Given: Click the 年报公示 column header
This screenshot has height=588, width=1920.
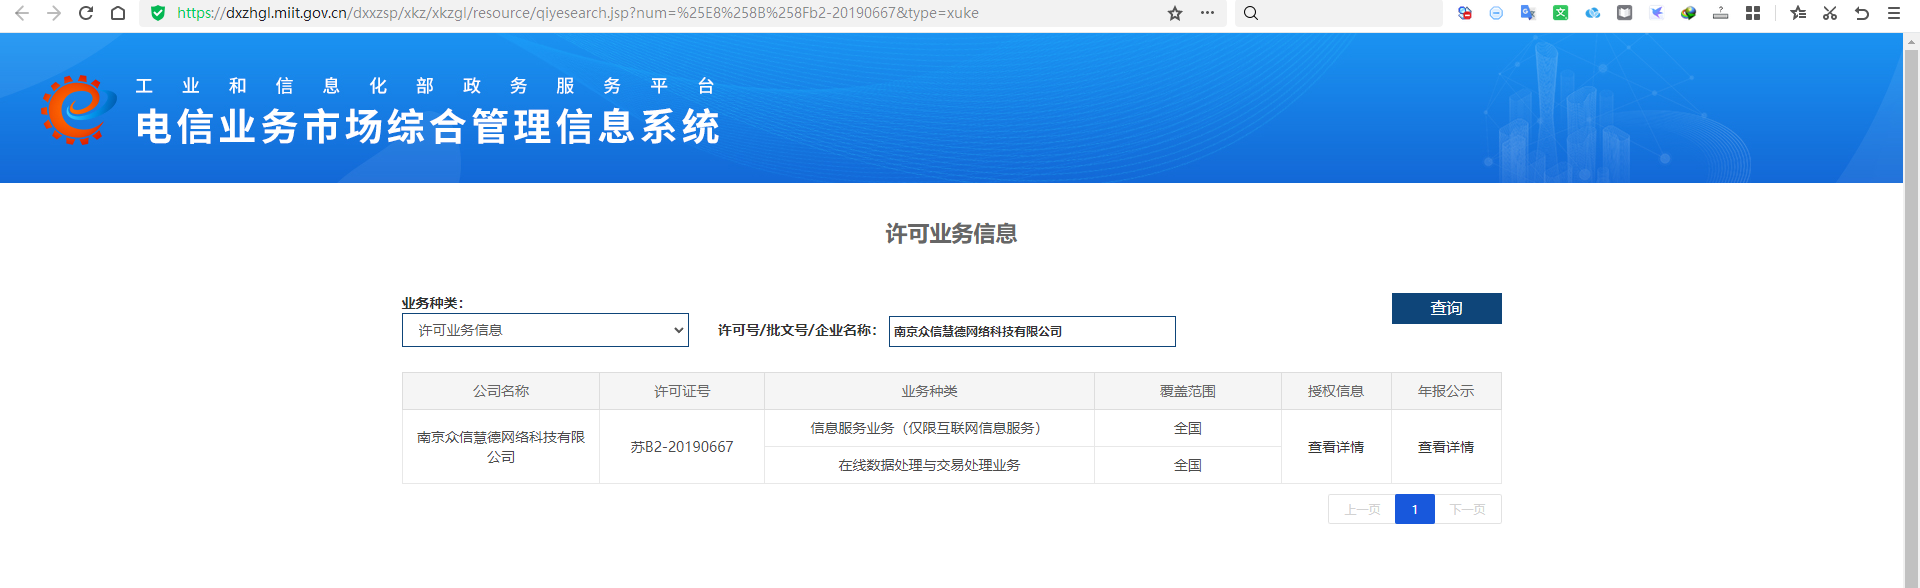Looking at the screenshot, I should pos(1446,391).
